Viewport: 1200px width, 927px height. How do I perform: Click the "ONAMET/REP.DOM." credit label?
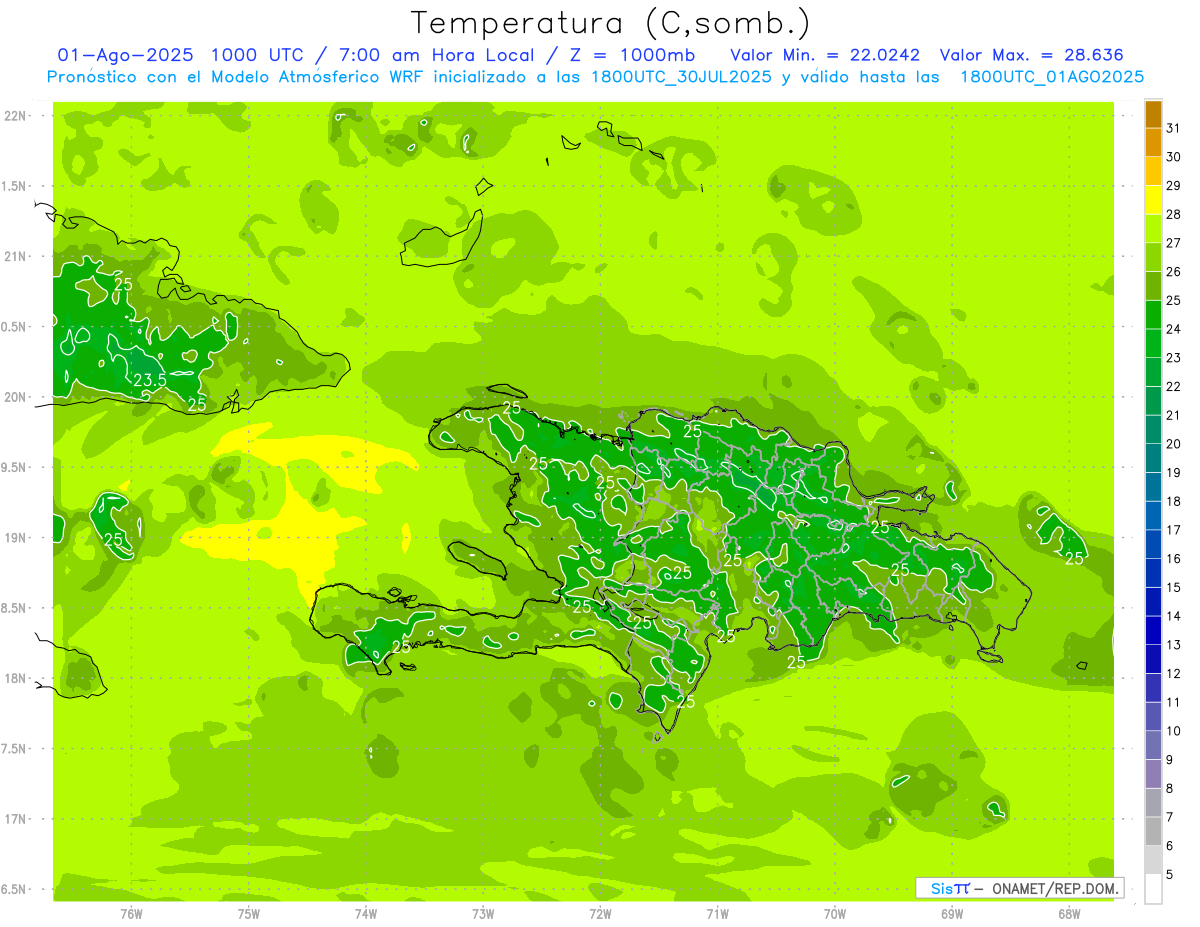coord(1056,888)
